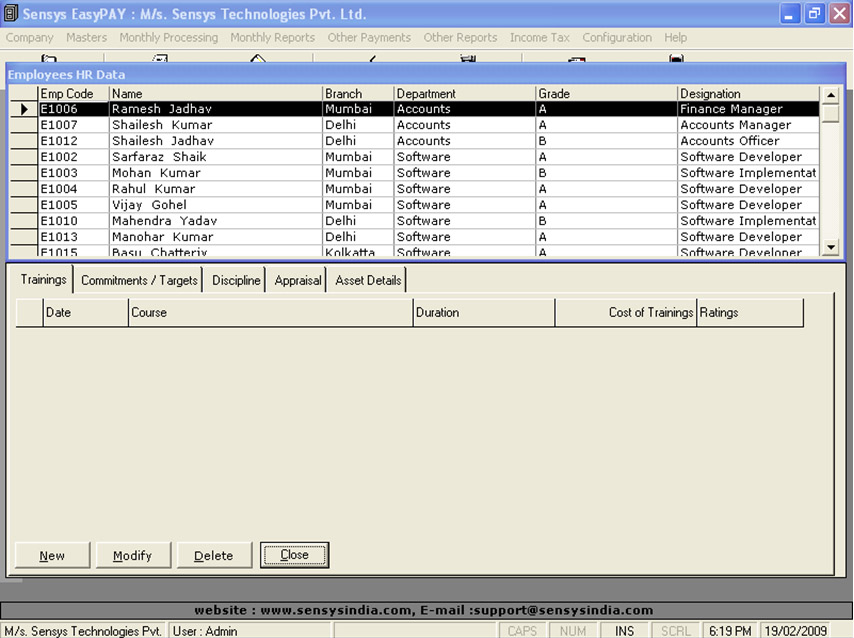The image size is (854, 638).
Task: Open the Monthly Reports menu
Action: pos(272,38)
